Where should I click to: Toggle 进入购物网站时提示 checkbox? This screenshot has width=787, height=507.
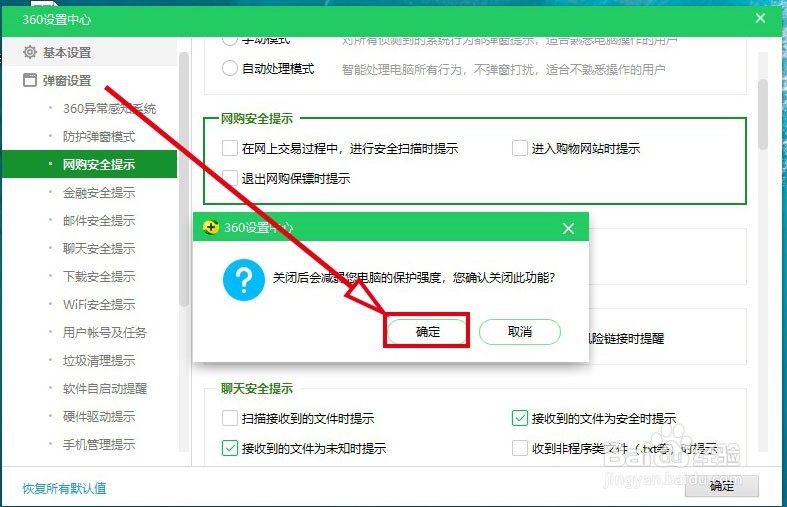[519, 149]
